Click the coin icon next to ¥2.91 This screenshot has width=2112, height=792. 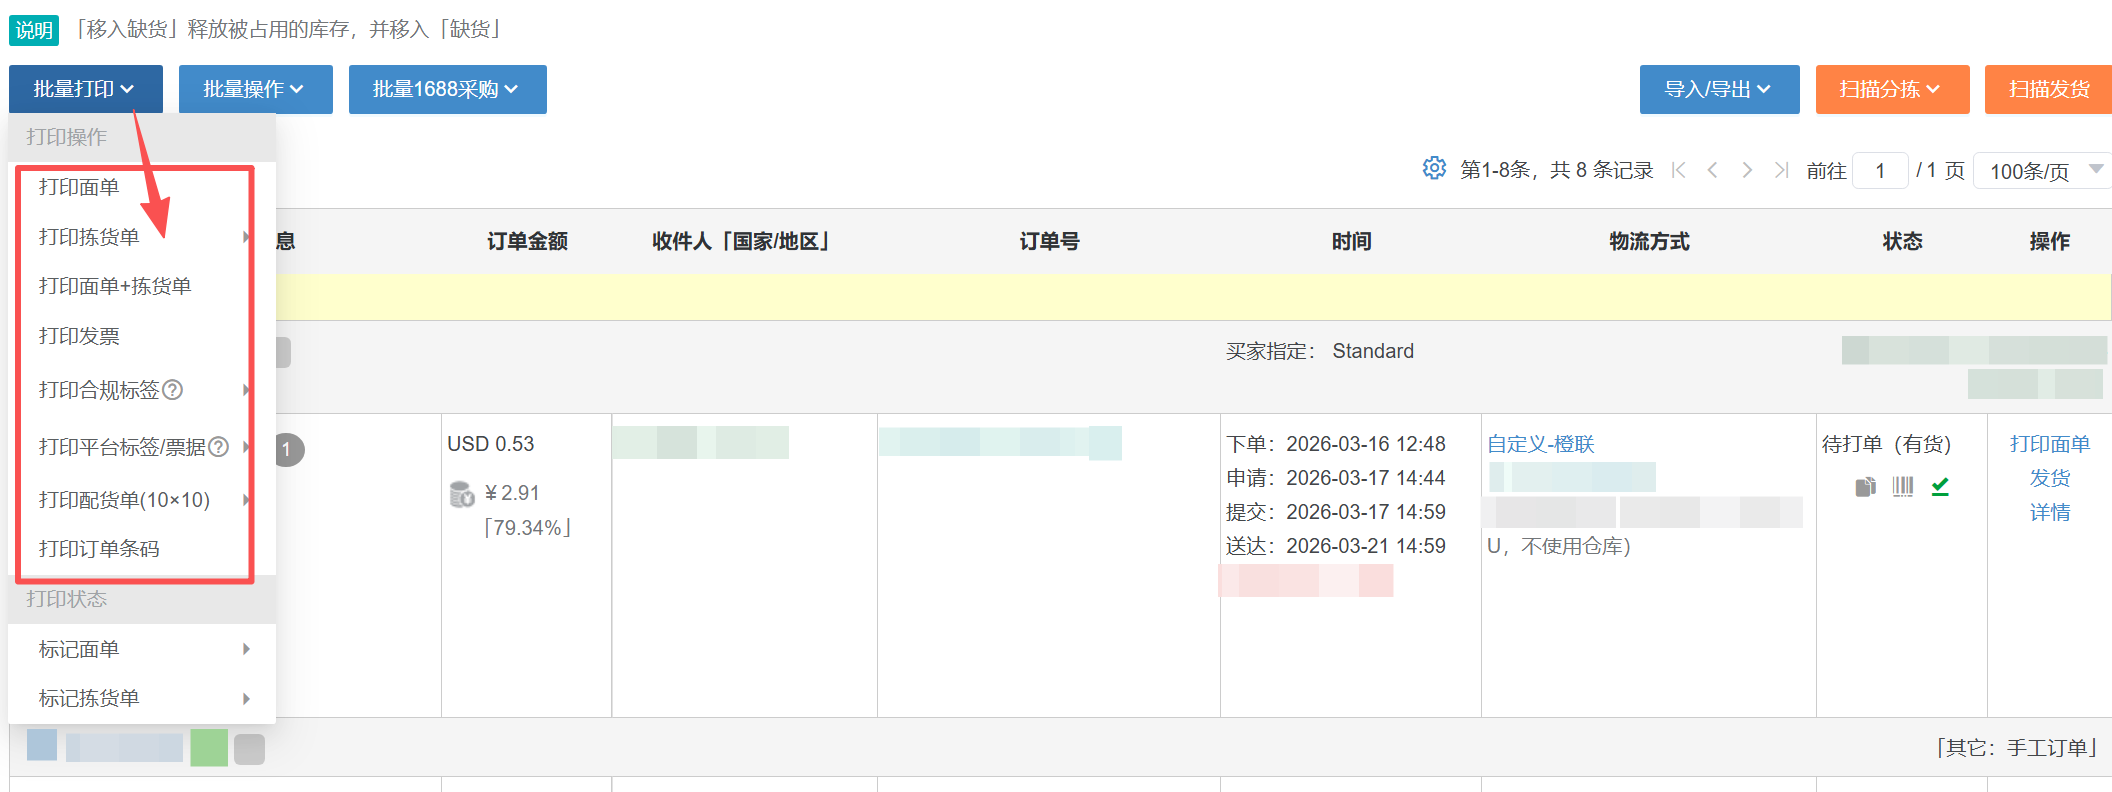coord(462,494)
